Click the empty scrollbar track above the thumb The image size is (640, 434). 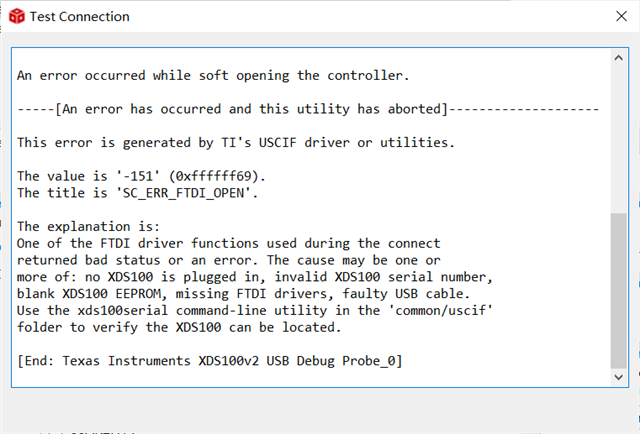point(619,140)
